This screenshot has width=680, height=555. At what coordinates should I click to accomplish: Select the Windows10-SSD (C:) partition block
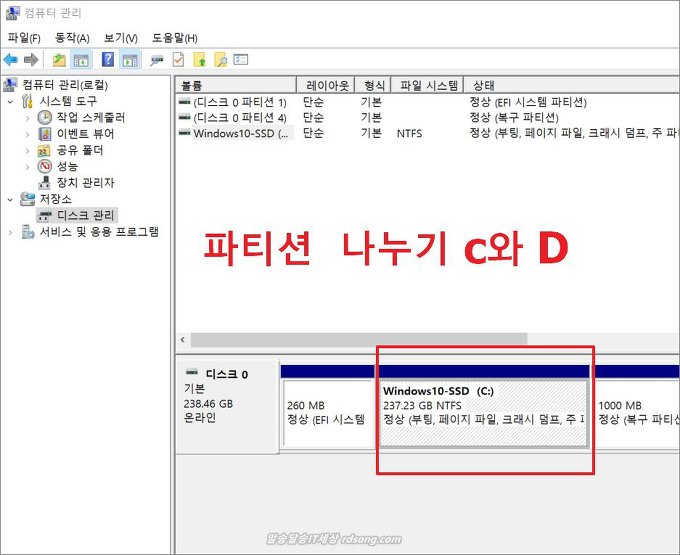[484, 412]
